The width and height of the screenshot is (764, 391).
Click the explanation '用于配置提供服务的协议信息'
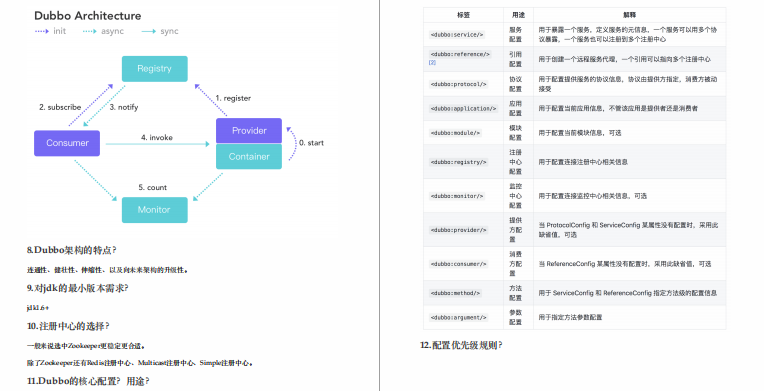pos(628,84)
